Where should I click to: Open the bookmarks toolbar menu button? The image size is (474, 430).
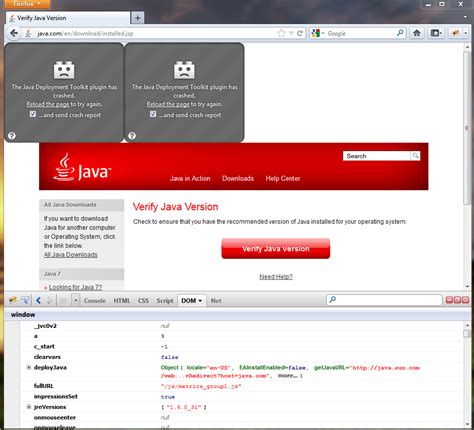tap(436, 33)
